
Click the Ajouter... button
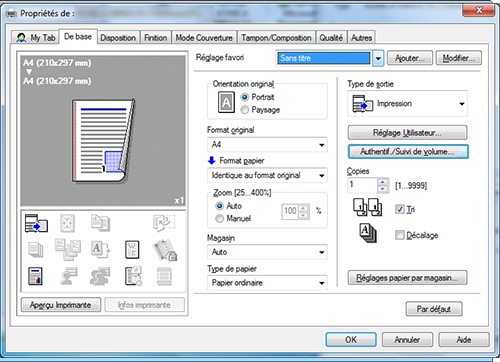(x=410, y=58)
